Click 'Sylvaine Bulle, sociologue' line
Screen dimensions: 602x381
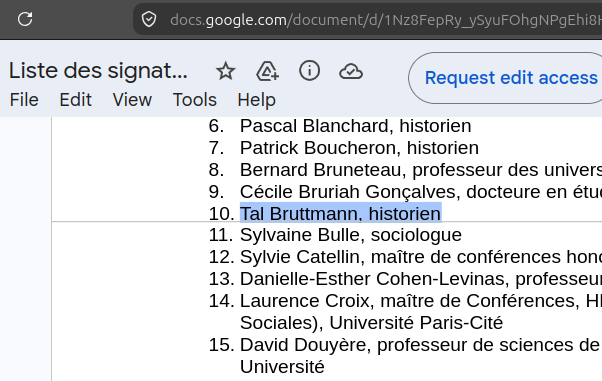point(351,235)
